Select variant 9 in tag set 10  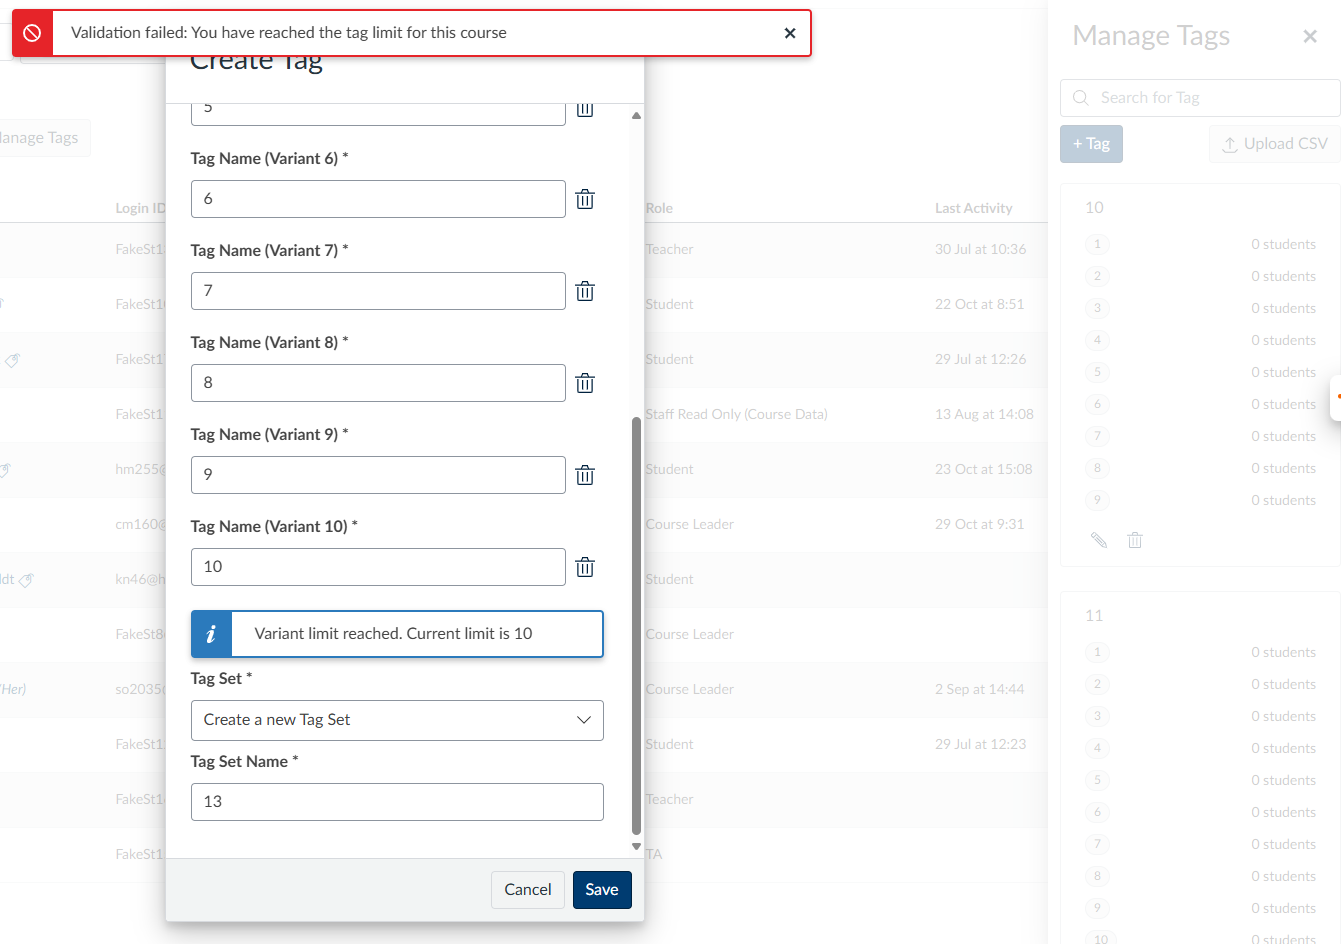coord(1097,500)
